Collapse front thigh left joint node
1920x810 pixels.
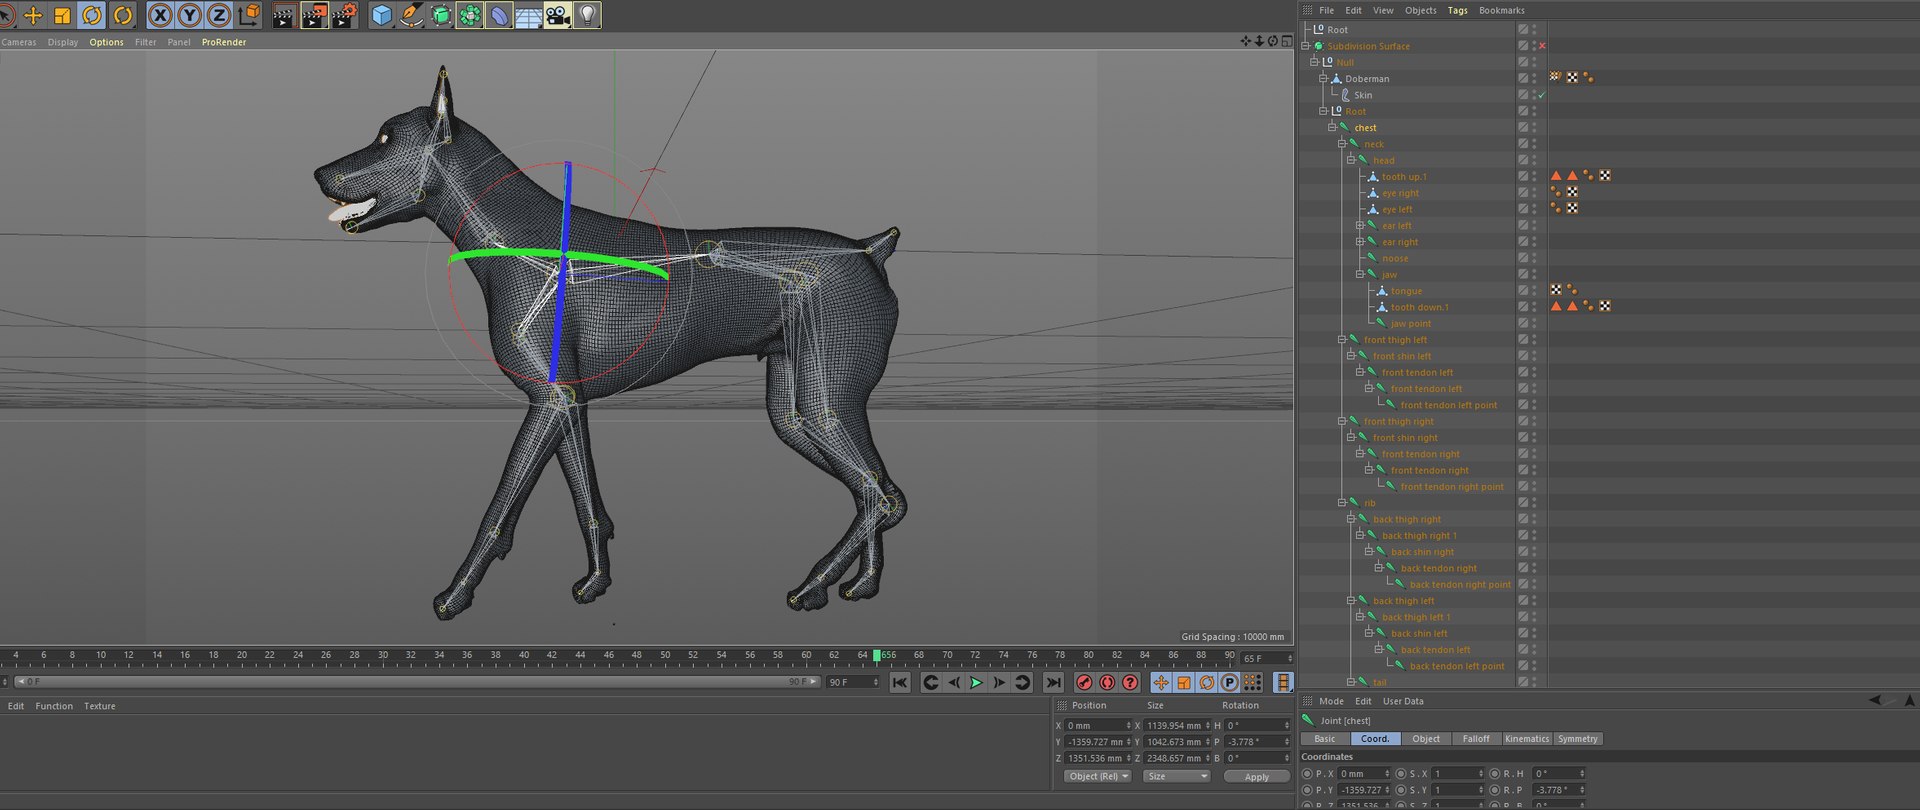[x=1342, y=340]
